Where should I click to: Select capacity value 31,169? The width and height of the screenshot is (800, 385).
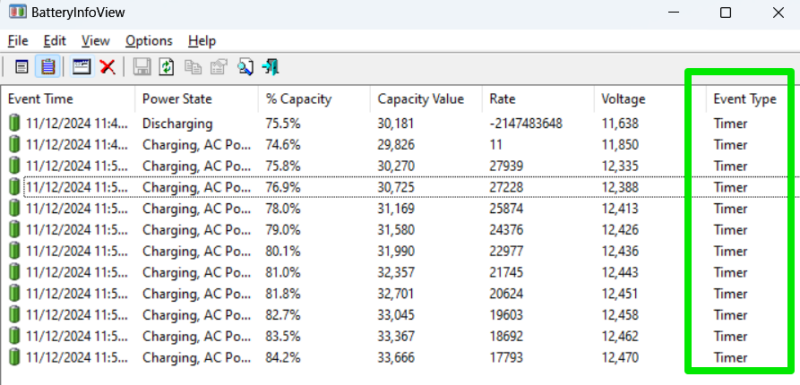(395, 209)
